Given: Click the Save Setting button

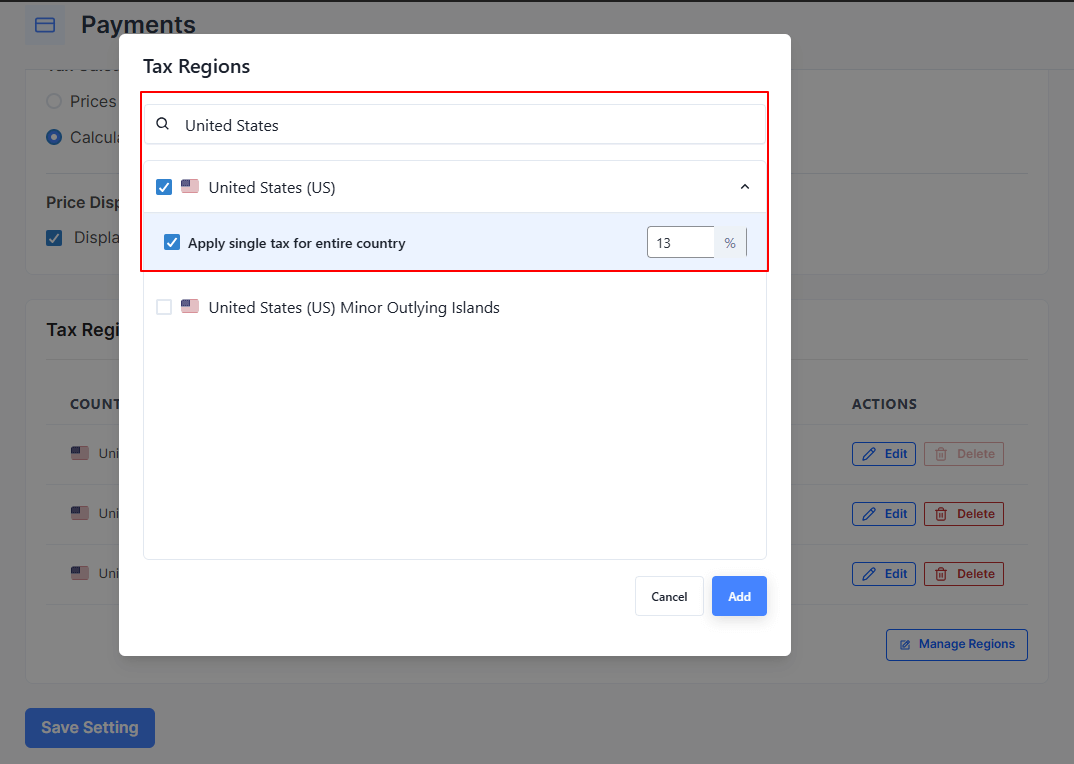Looking at the screenshot, I should (x=90, y=728).
